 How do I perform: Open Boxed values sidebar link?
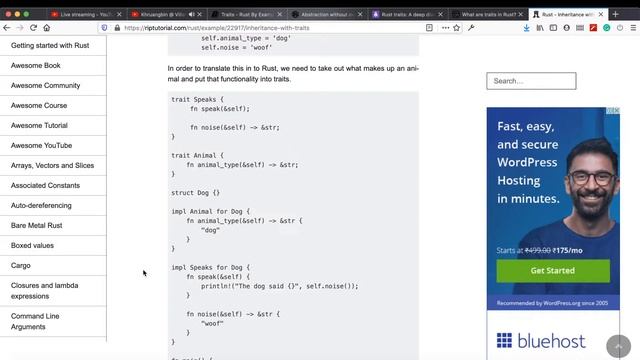pyautogui.click(x=32, y=245)
